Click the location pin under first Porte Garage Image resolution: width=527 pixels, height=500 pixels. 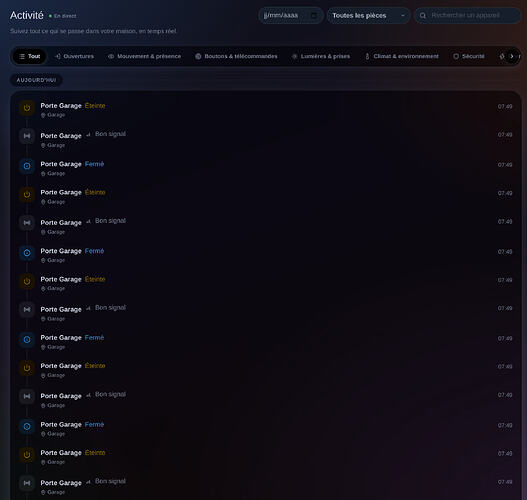[43, 115]
